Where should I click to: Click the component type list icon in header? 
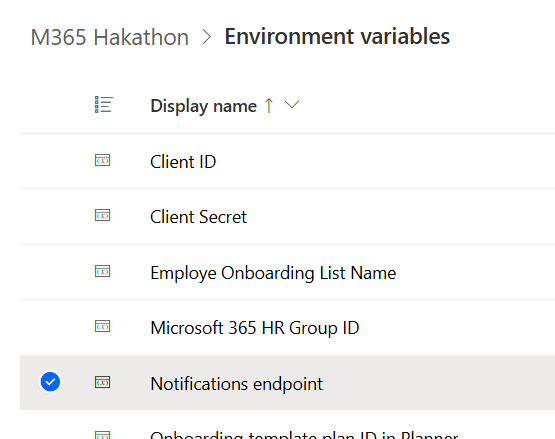[104, 105]
